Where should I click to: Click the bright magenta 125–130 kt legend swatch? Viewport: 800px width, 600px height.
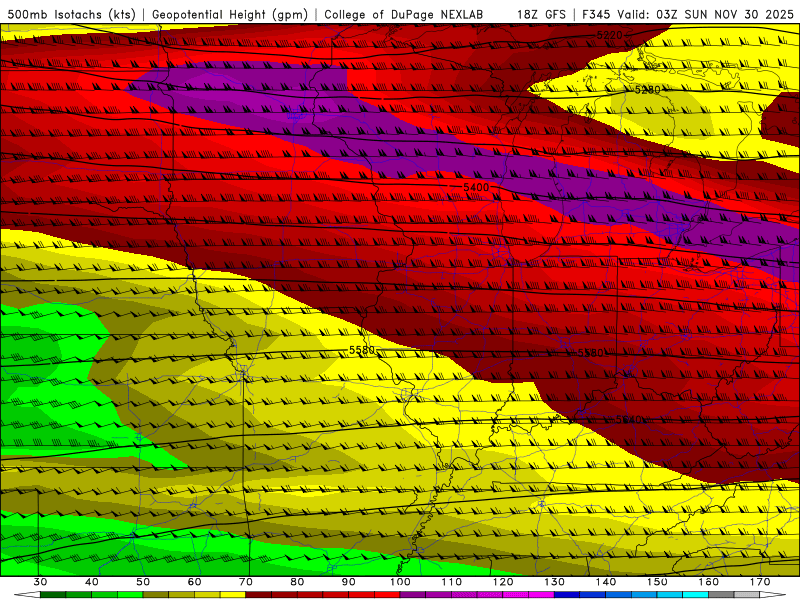pos(541,595)
